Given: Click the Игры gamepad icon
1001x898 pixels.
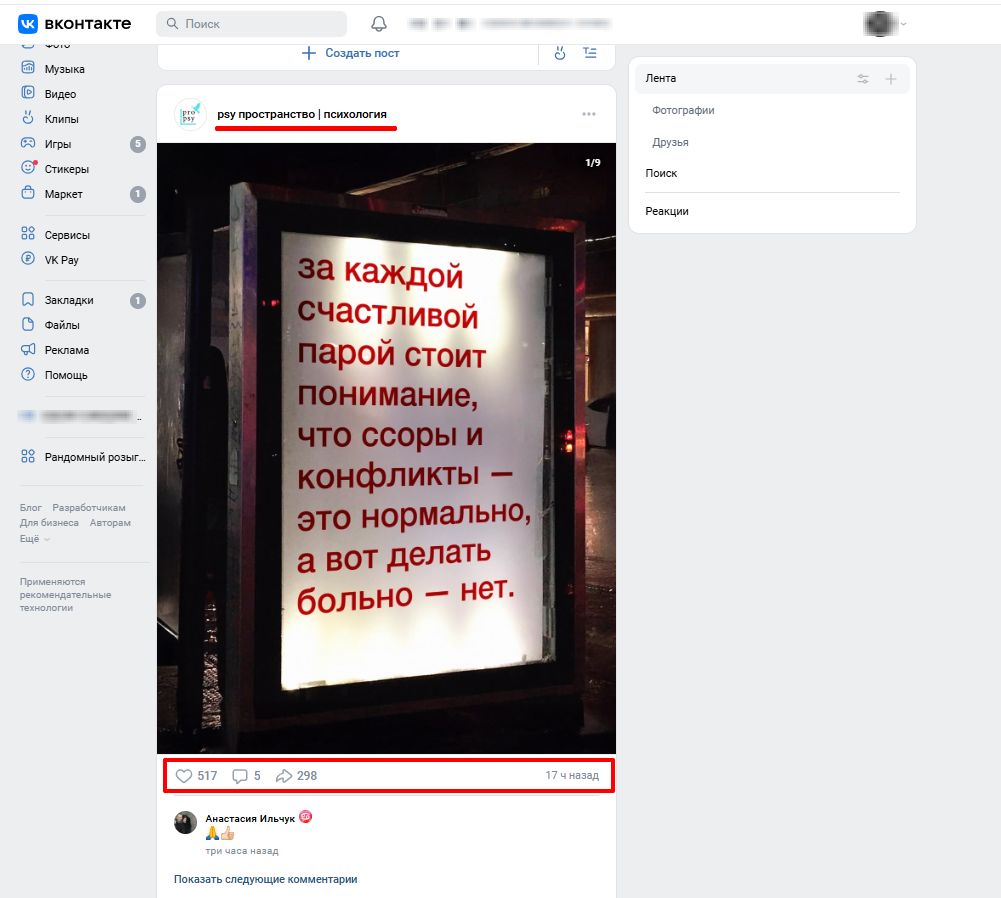Looking at the screenshot, I should tap(28, 143).
